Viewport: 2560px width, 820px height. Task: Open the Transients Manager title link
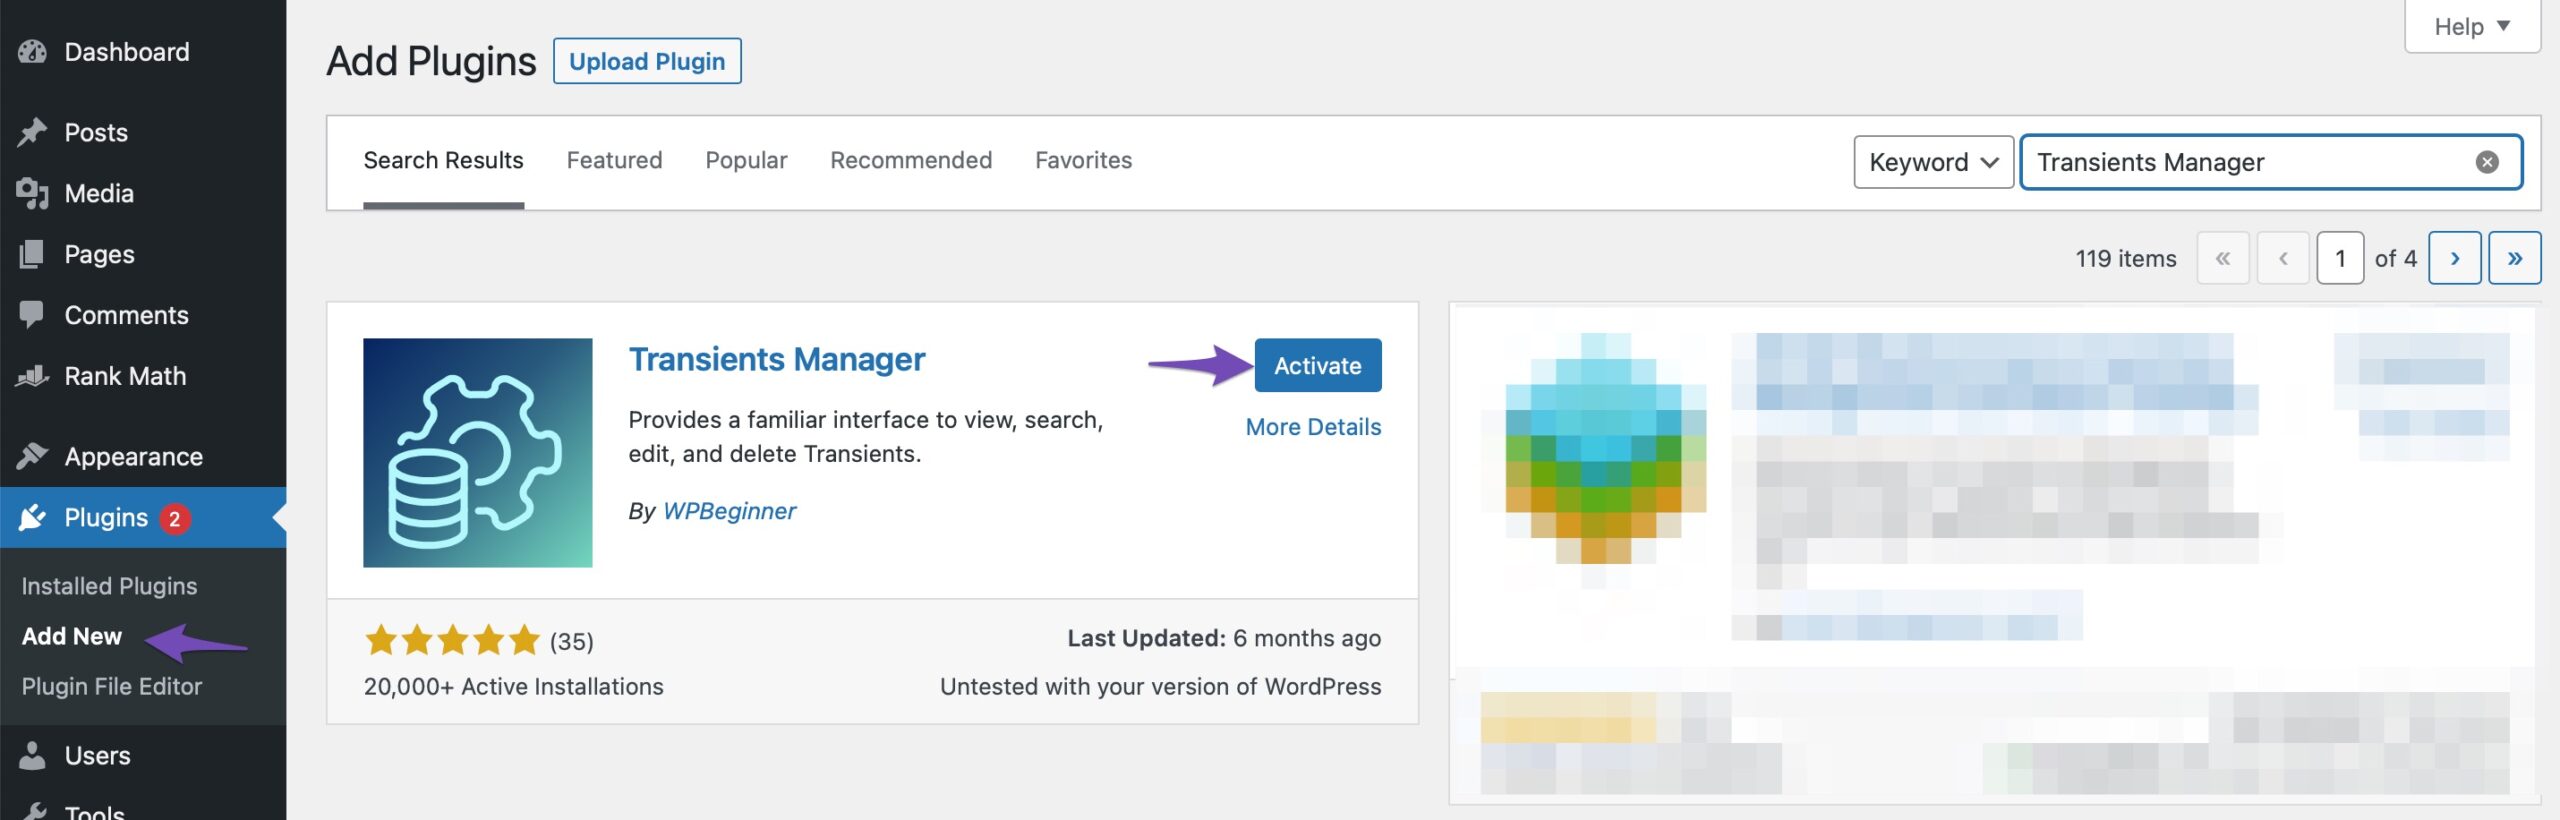tap(777, 359)
